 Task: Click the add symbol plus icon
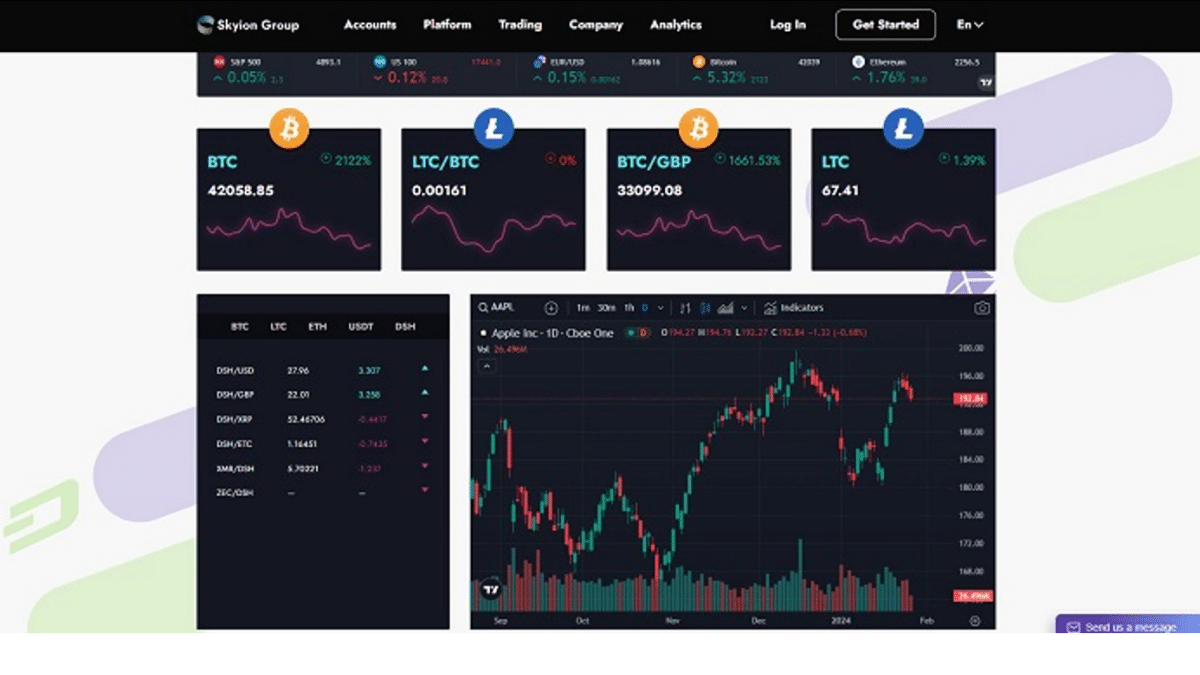[x=551, y=308]
